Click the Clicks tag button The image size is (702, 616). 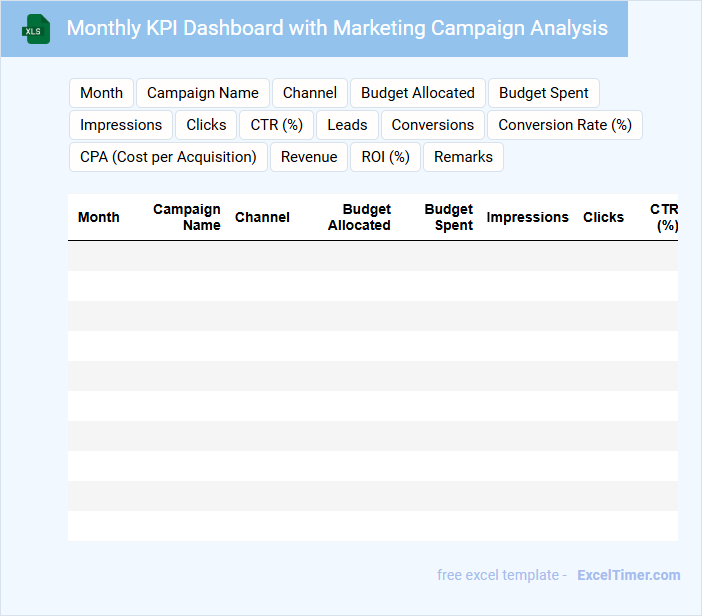coord(206,125)
